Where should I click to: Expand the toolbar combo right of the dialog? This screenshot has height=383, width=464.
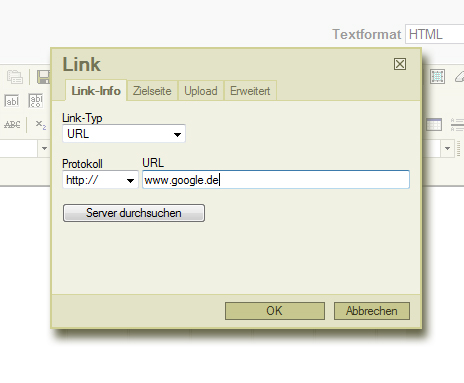[447, 148]
